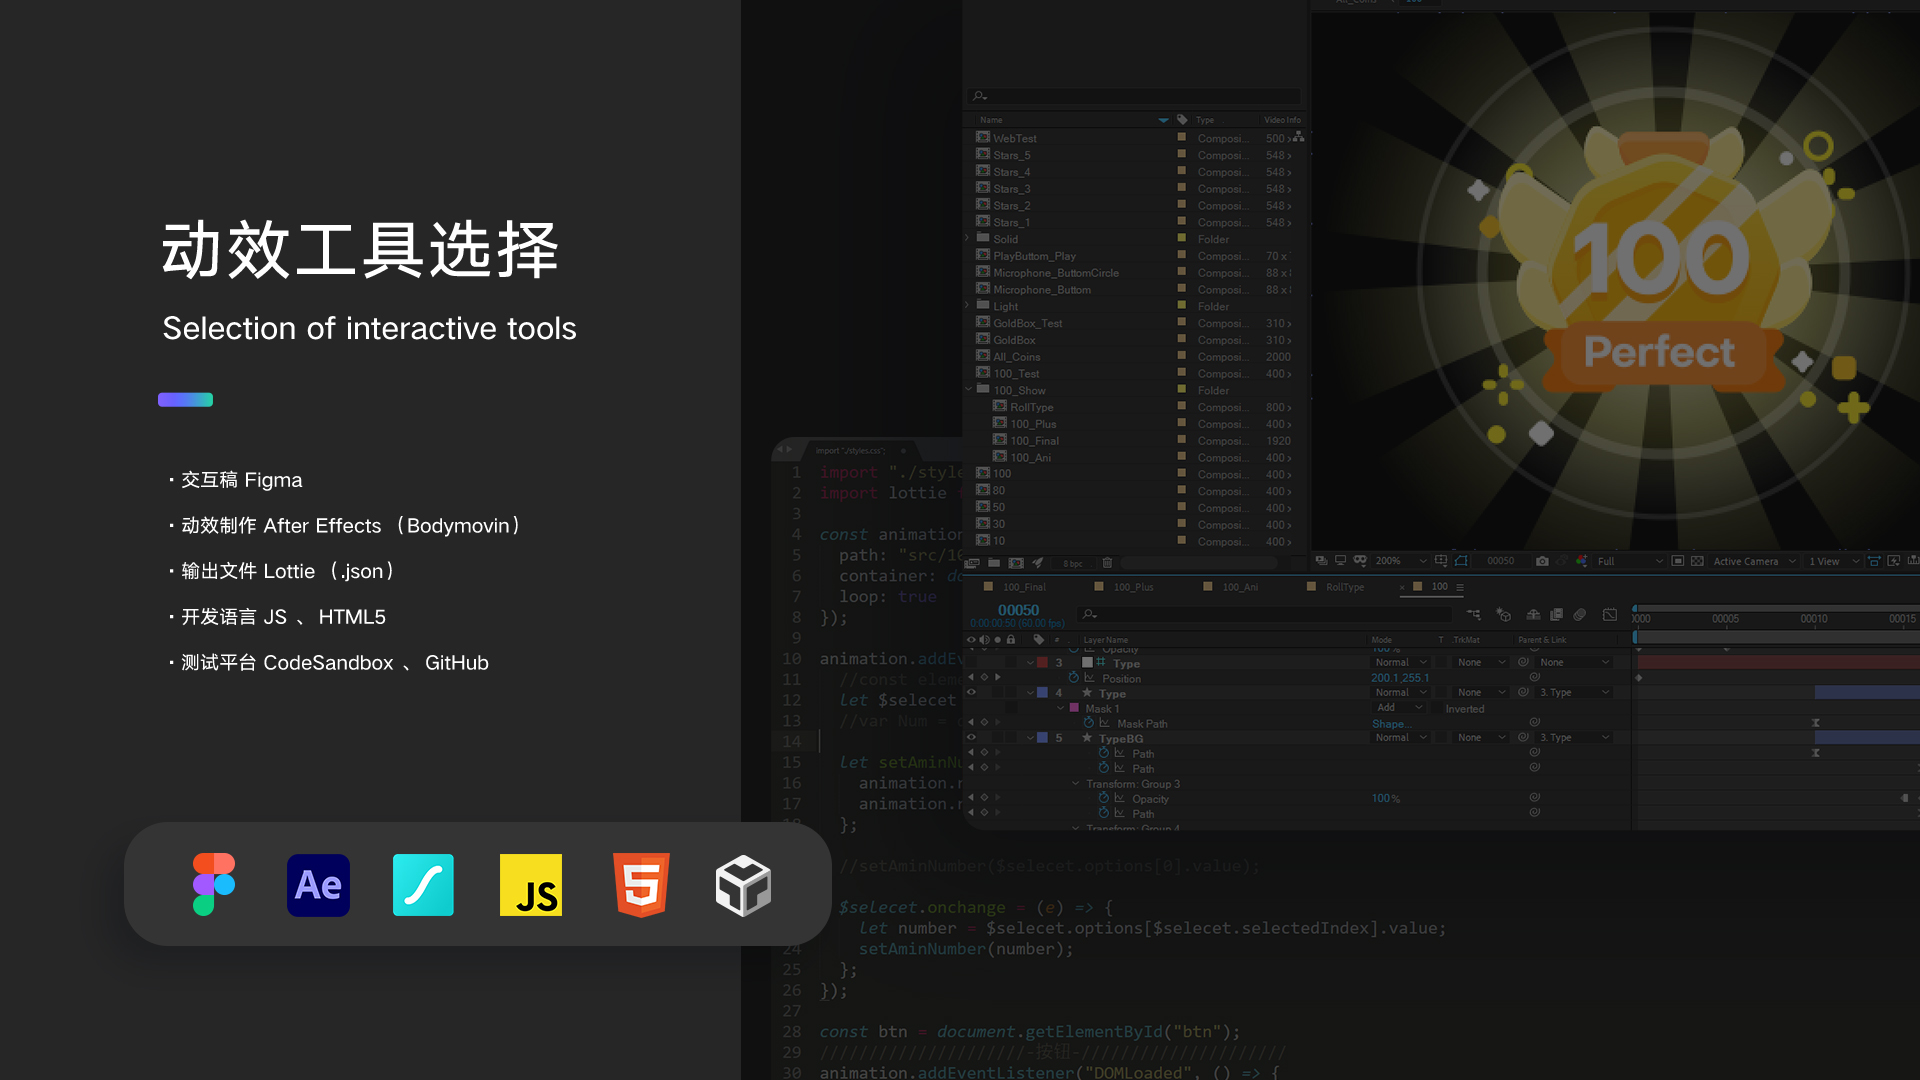1920x1080 pixels.
Task: Switch to the RollType timeline tab
Action: click(x=1344, y=587)
